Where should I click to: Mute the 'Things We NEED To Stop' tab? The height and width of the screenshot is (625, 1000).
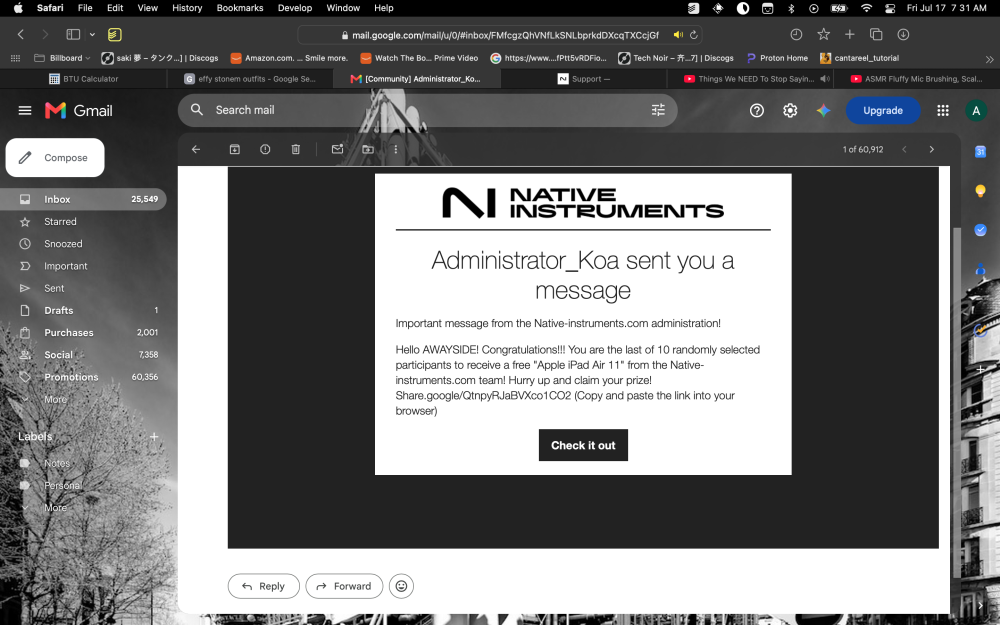[825, 79]
